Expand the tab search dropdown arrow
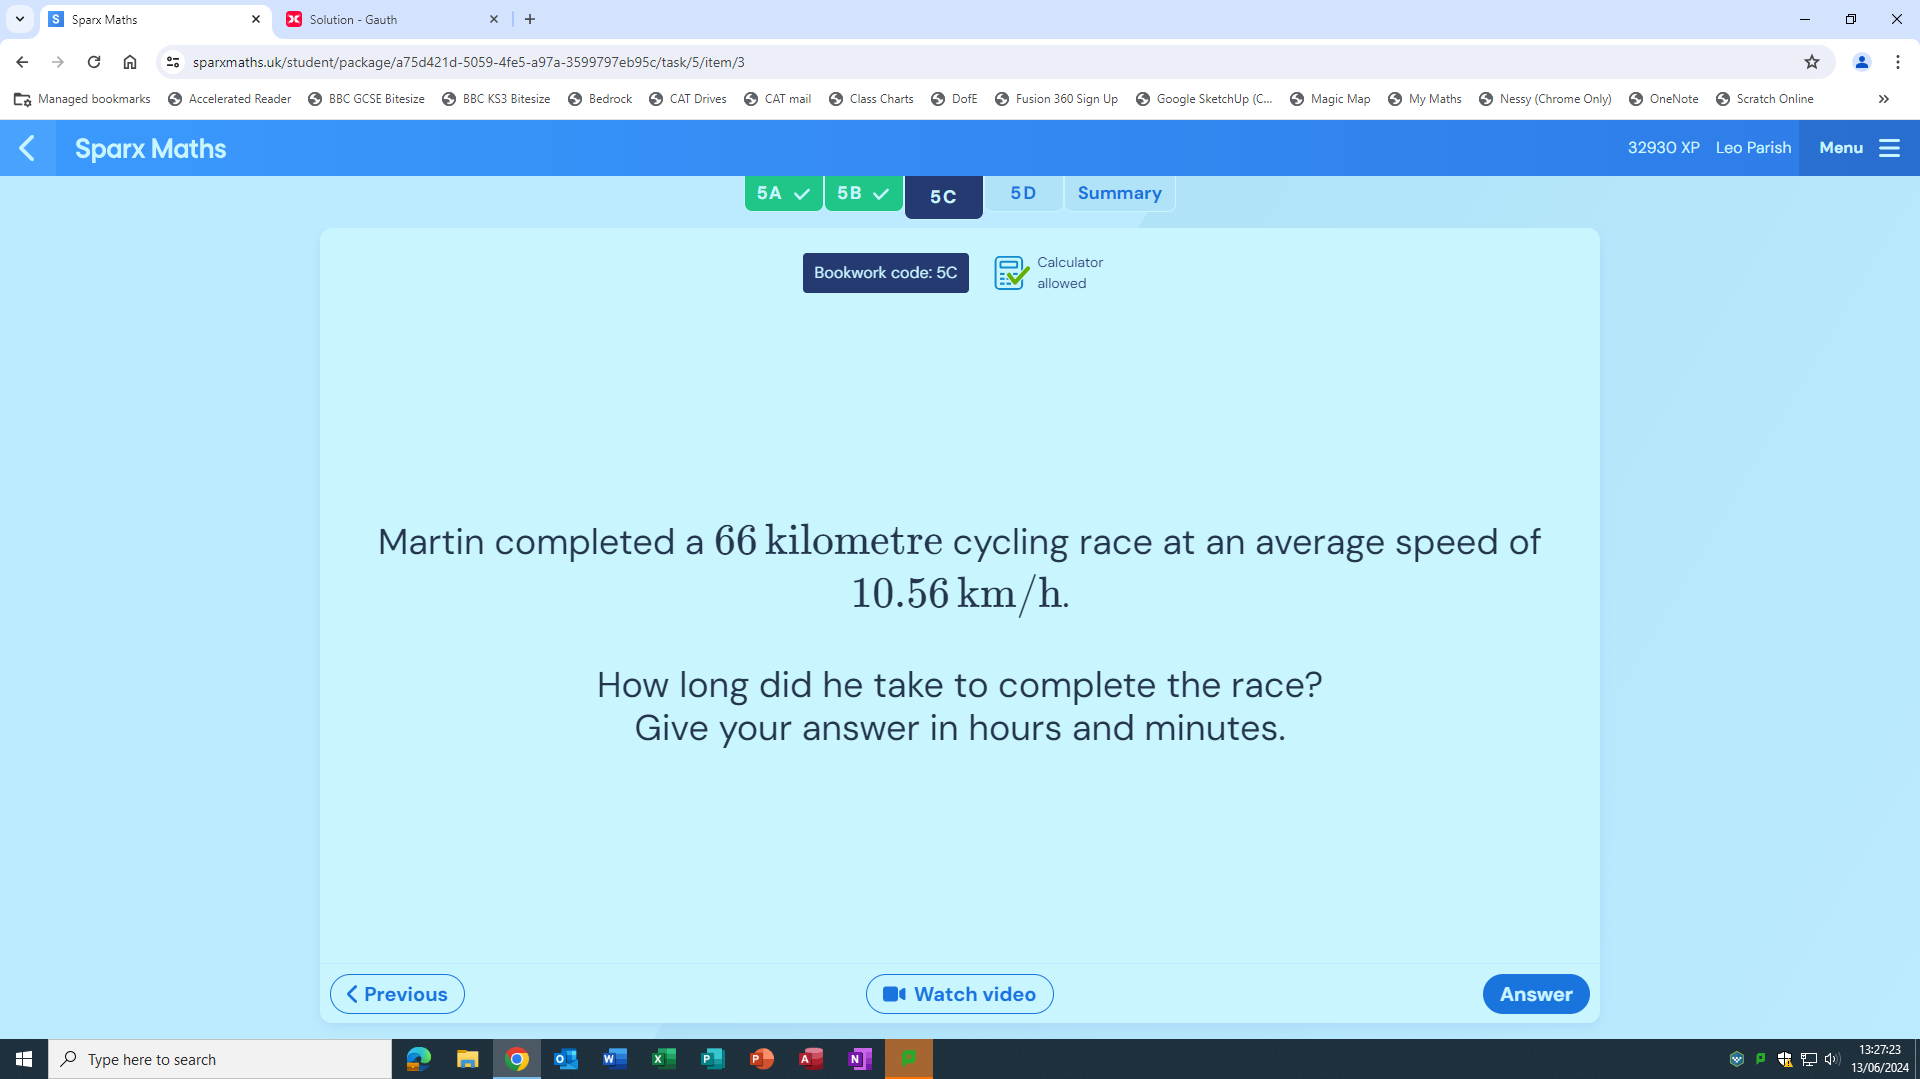 point(19,19)
